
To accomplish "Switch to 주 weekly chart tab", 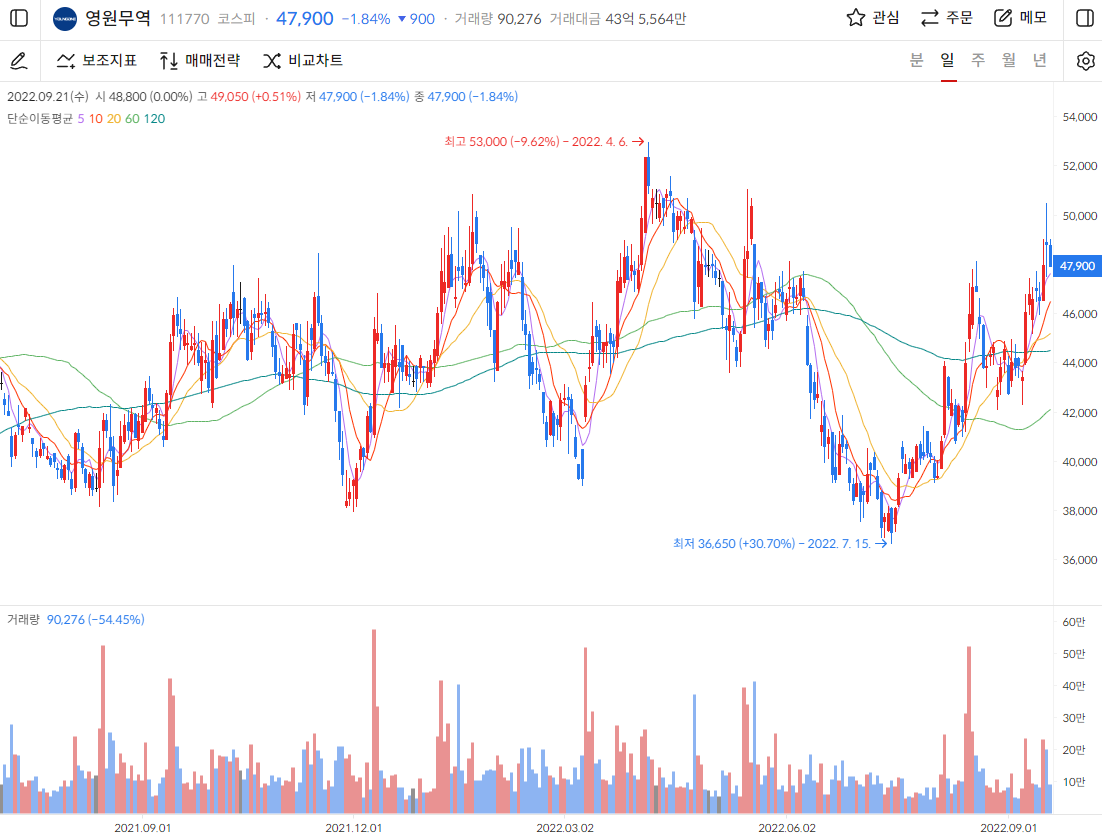I will tap(978, 60).
